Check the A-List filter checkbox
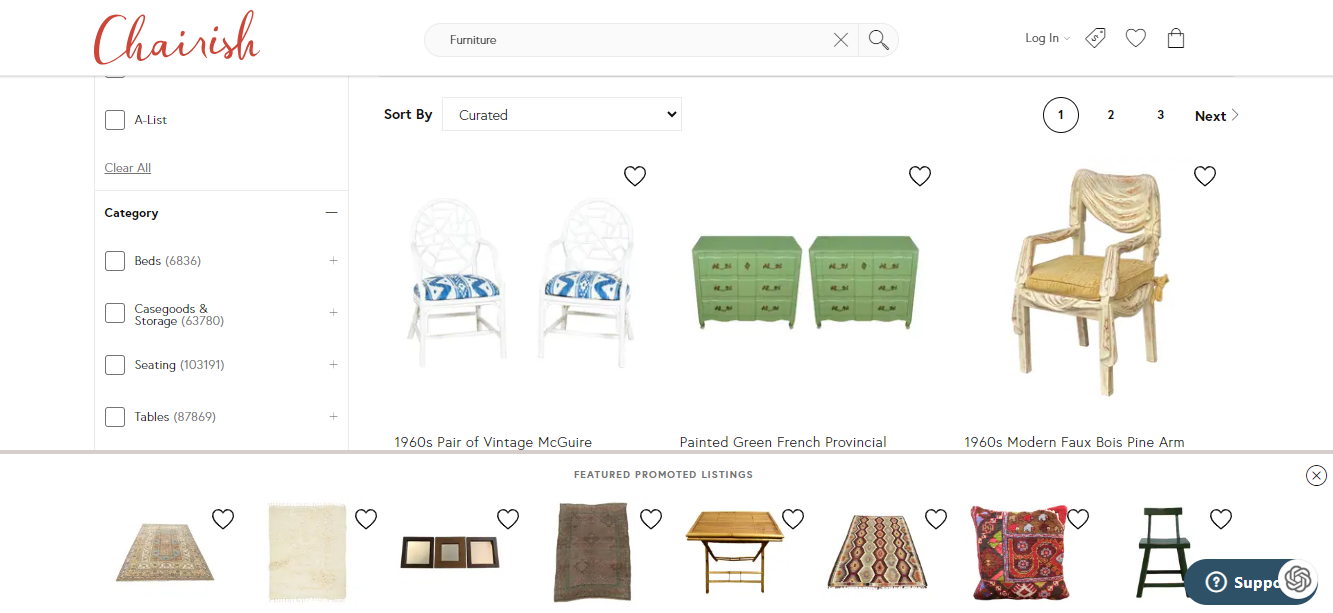The image size is (1333, 613). (115, 120)
